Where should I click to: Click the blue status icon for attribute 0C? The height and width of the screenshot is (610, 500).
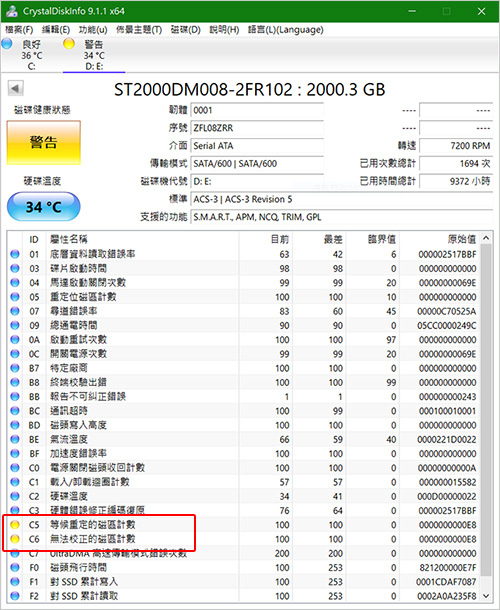(x=15, y=354)
